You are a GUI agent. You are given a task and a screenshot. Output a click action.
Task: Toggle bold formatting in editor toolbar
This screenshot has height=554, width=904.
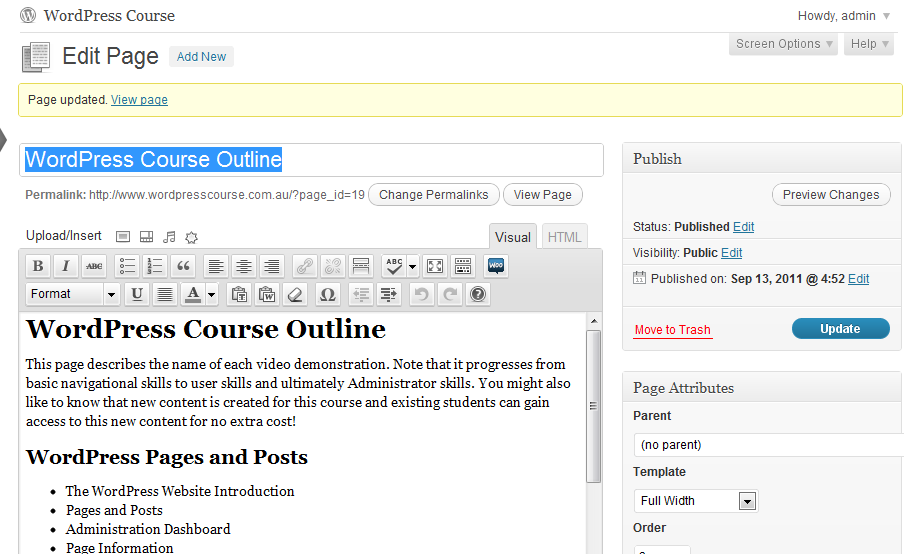point(38,266)
